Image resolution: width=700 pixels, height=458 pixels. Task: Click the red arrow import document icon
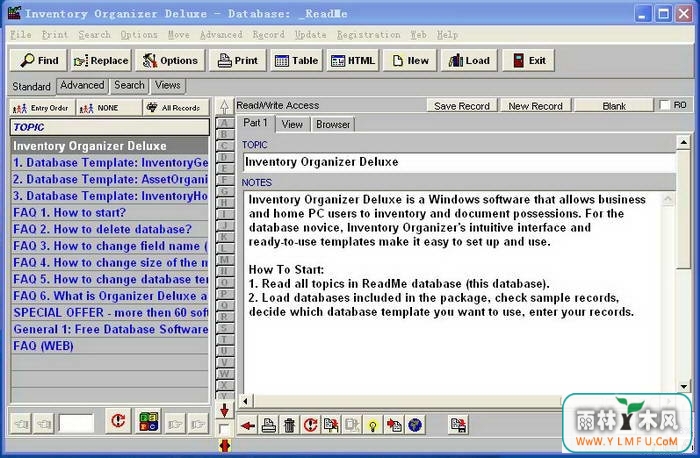click(394, 425)
